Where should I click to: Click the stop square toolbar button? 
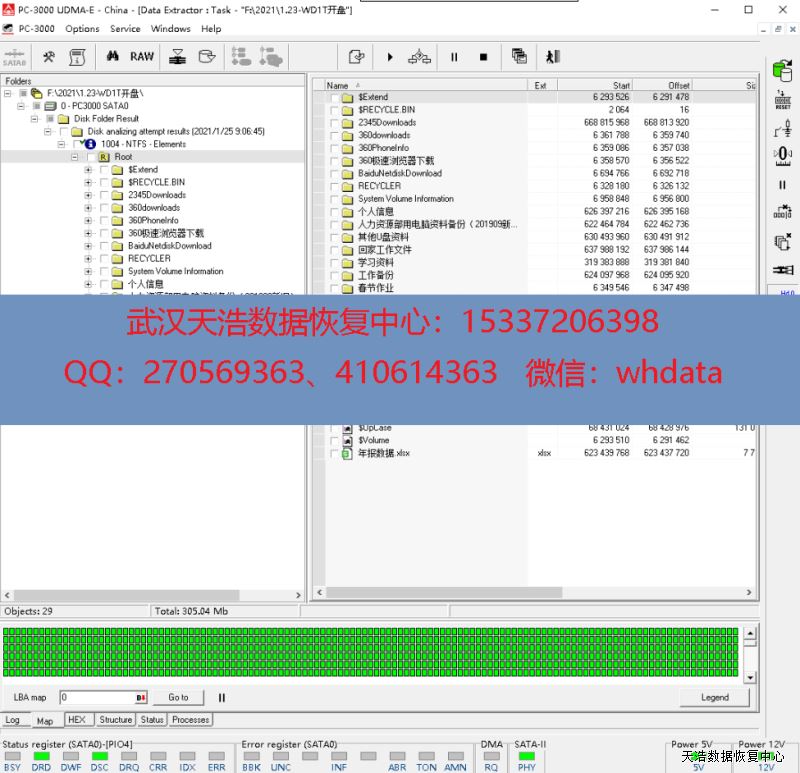(483, 57)
